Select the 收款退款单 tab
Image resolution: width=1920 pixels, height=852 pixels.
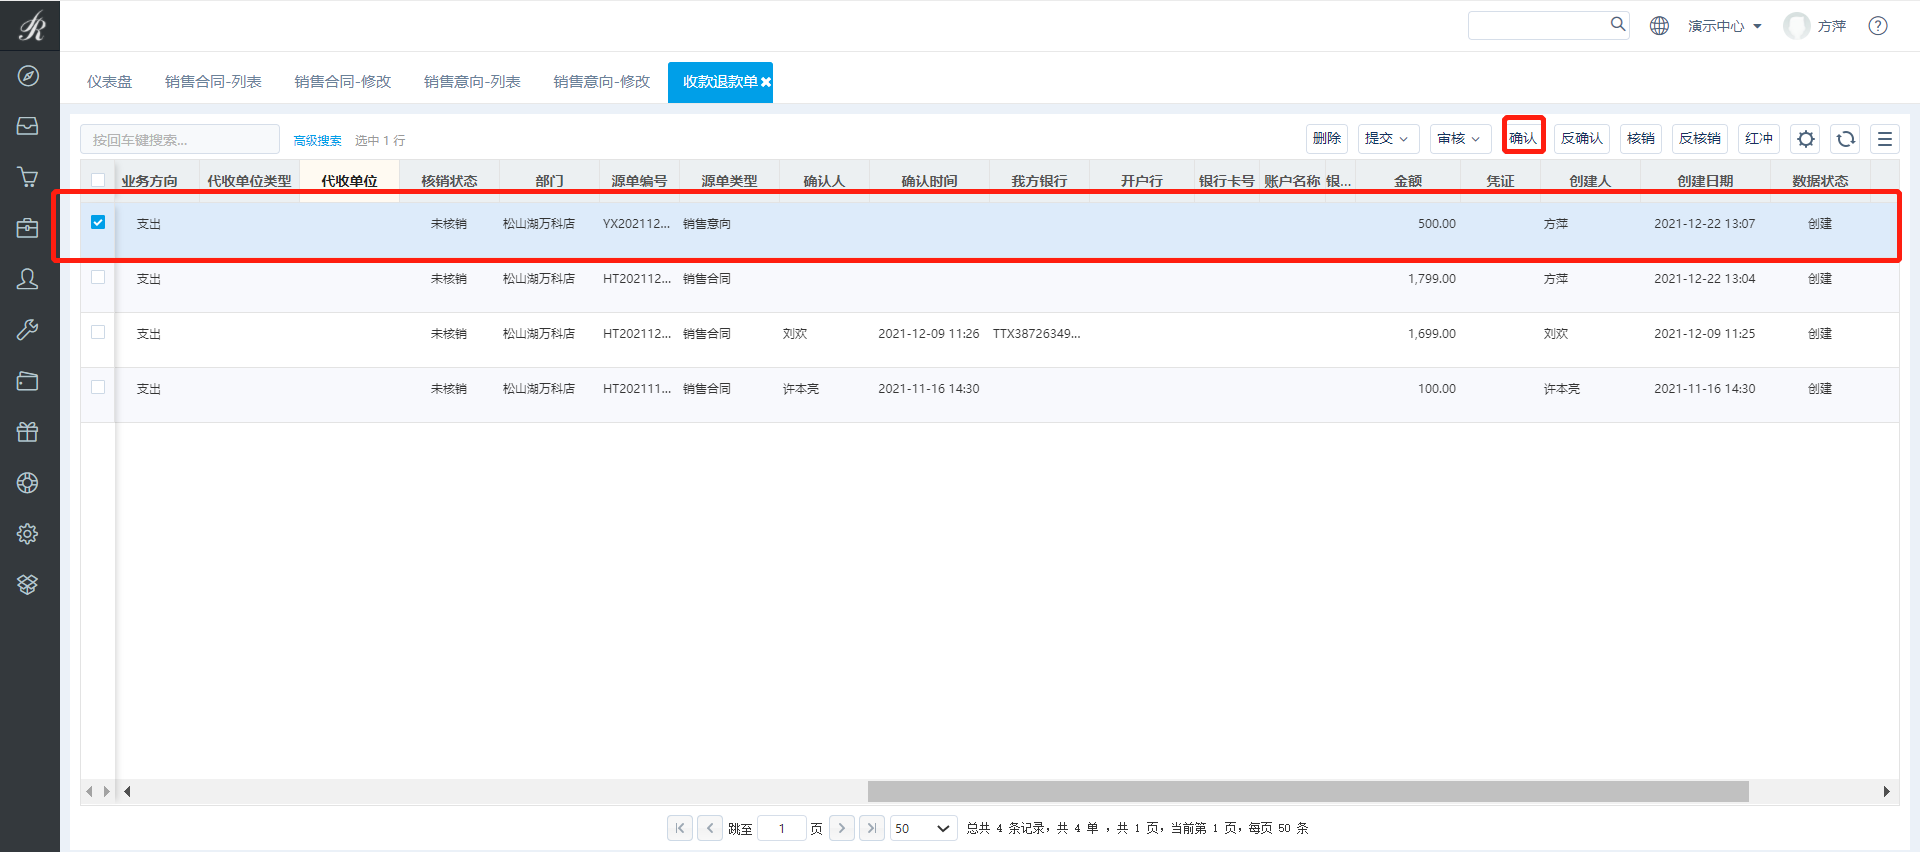pyautogui.click(x=719, y=82)
